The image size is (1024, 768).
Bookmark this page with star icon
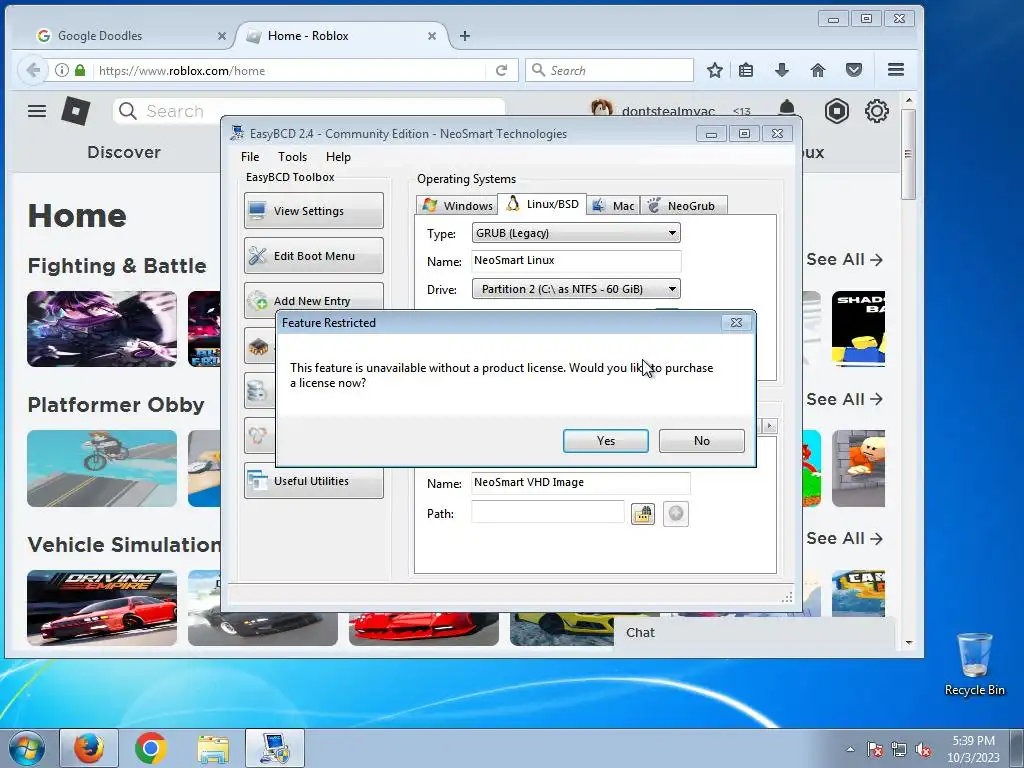[714, 71]
